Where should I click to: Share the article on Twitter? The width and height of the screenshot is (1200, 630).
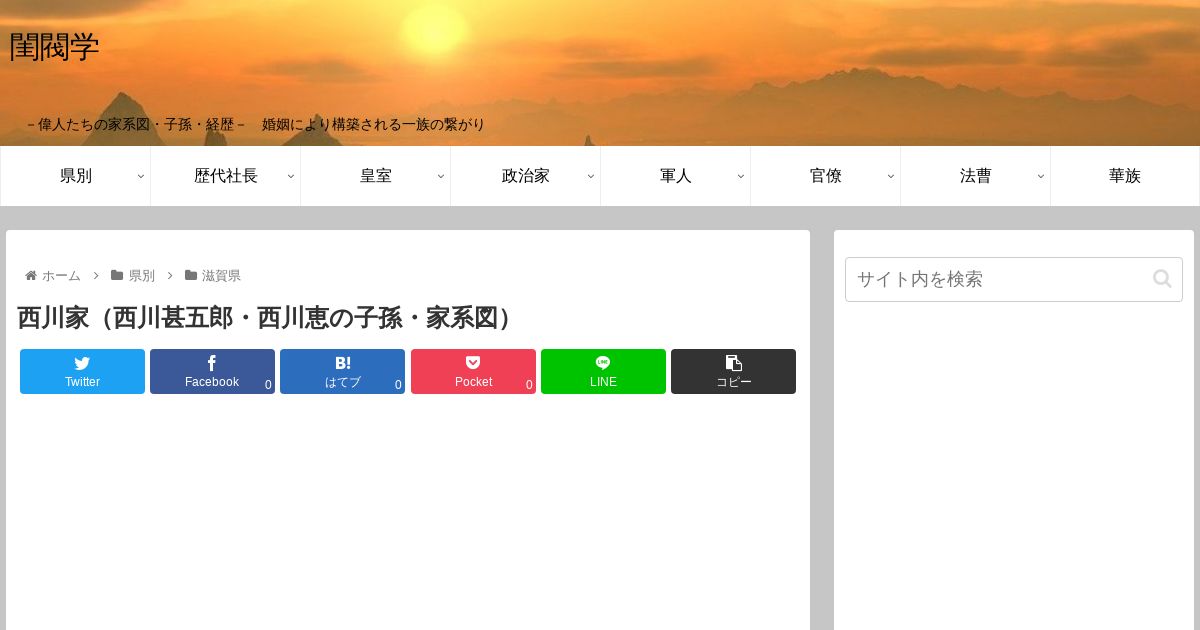tap(82, 371)
